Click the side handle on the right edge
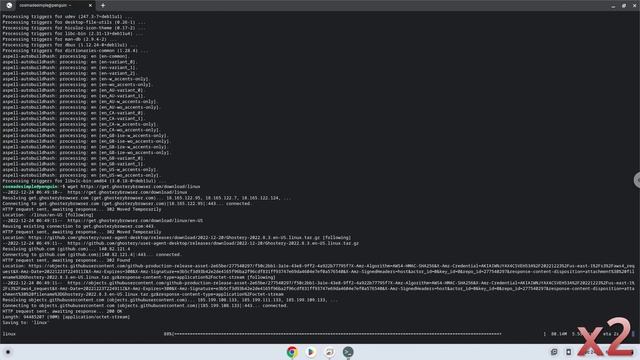Screen dimensions: 640x360 pos(637,180)
